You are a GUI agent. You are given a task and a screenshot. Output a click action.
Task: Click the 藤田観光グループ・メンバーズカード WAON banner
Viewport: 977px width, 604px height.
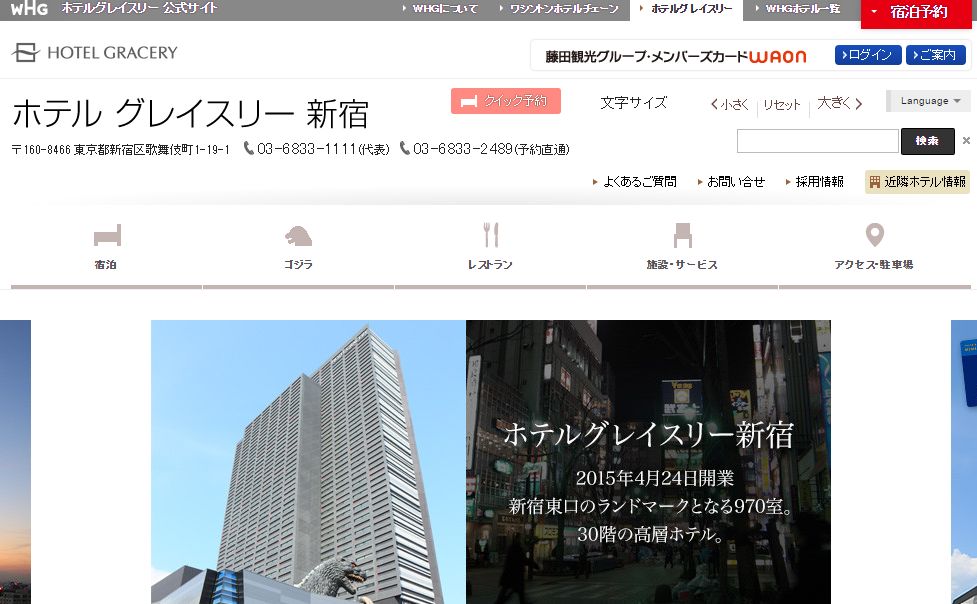tap(676, 57)
